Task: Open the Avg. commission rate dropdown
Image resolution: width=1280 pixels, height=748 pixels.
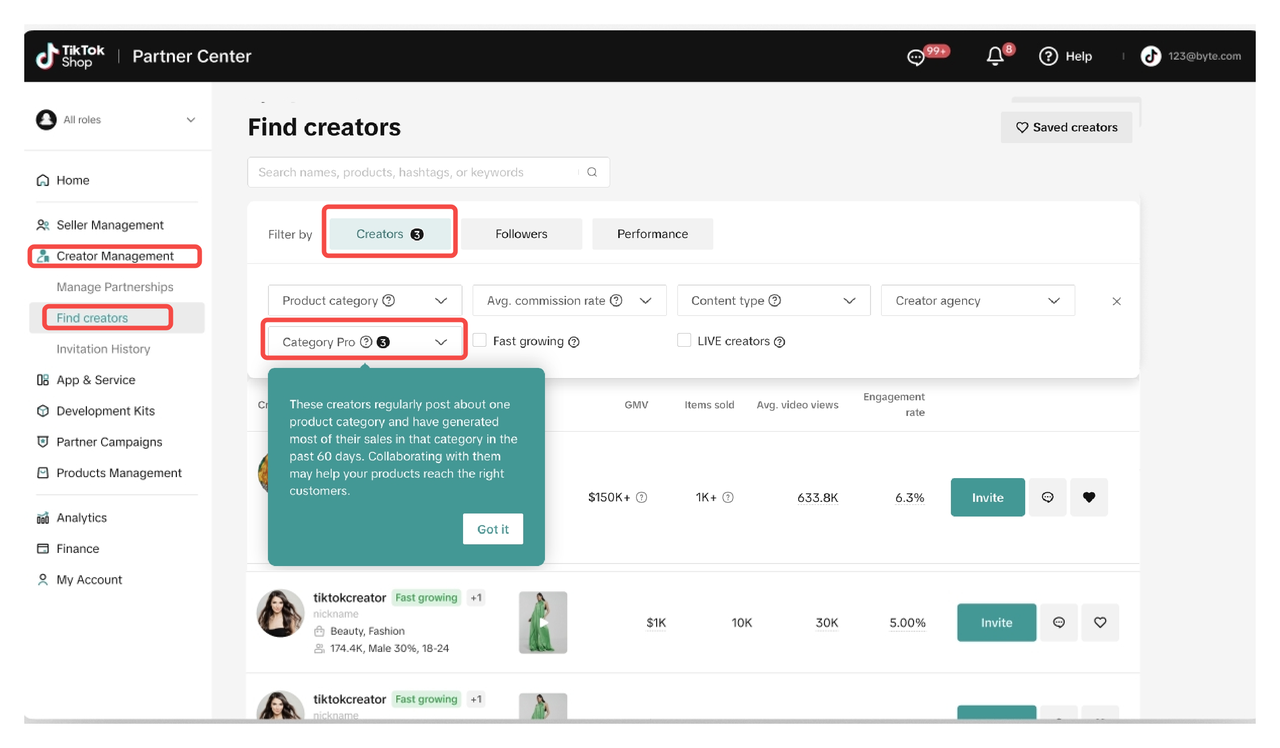Action: point(568,300)
